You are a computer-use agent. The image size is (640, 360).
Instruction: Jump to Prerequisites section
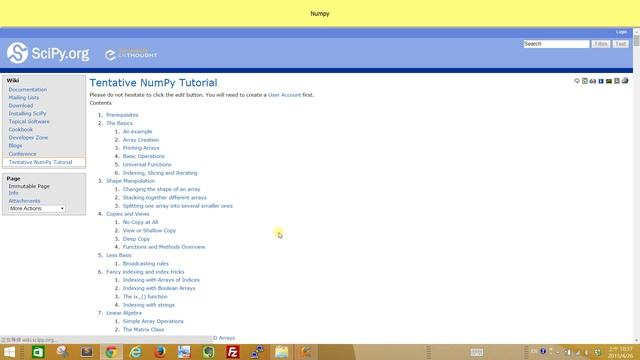[x=122, y=115]
